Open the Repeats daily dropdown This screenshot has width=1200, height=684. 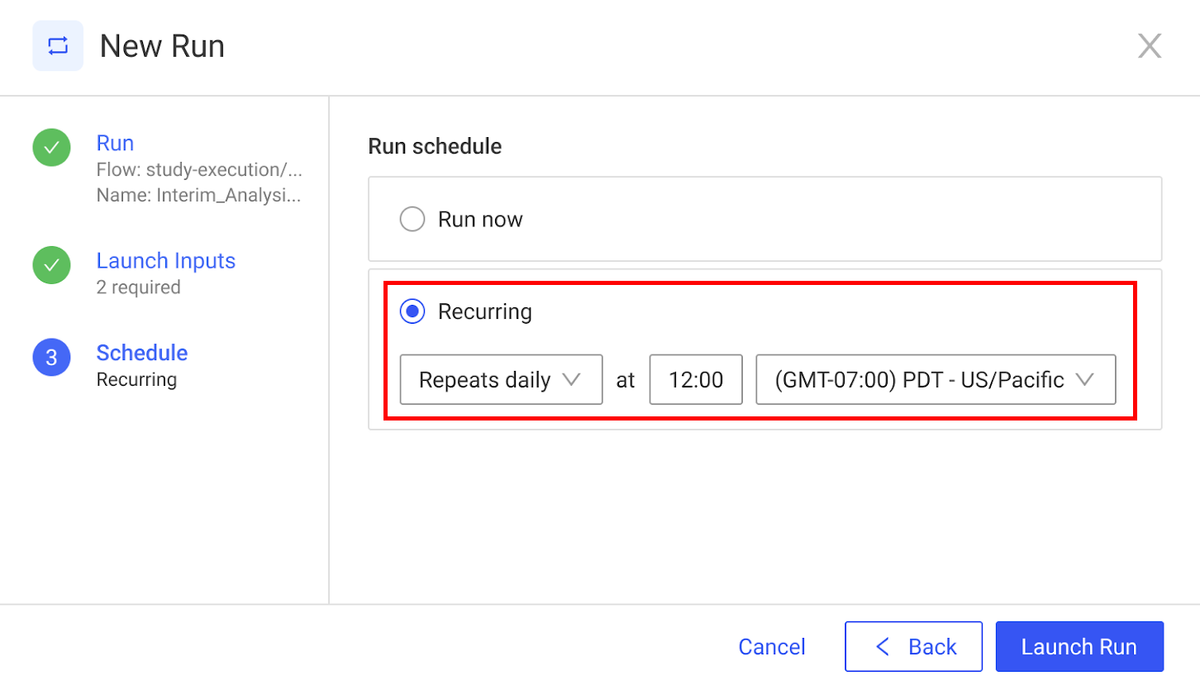point(501,380)
